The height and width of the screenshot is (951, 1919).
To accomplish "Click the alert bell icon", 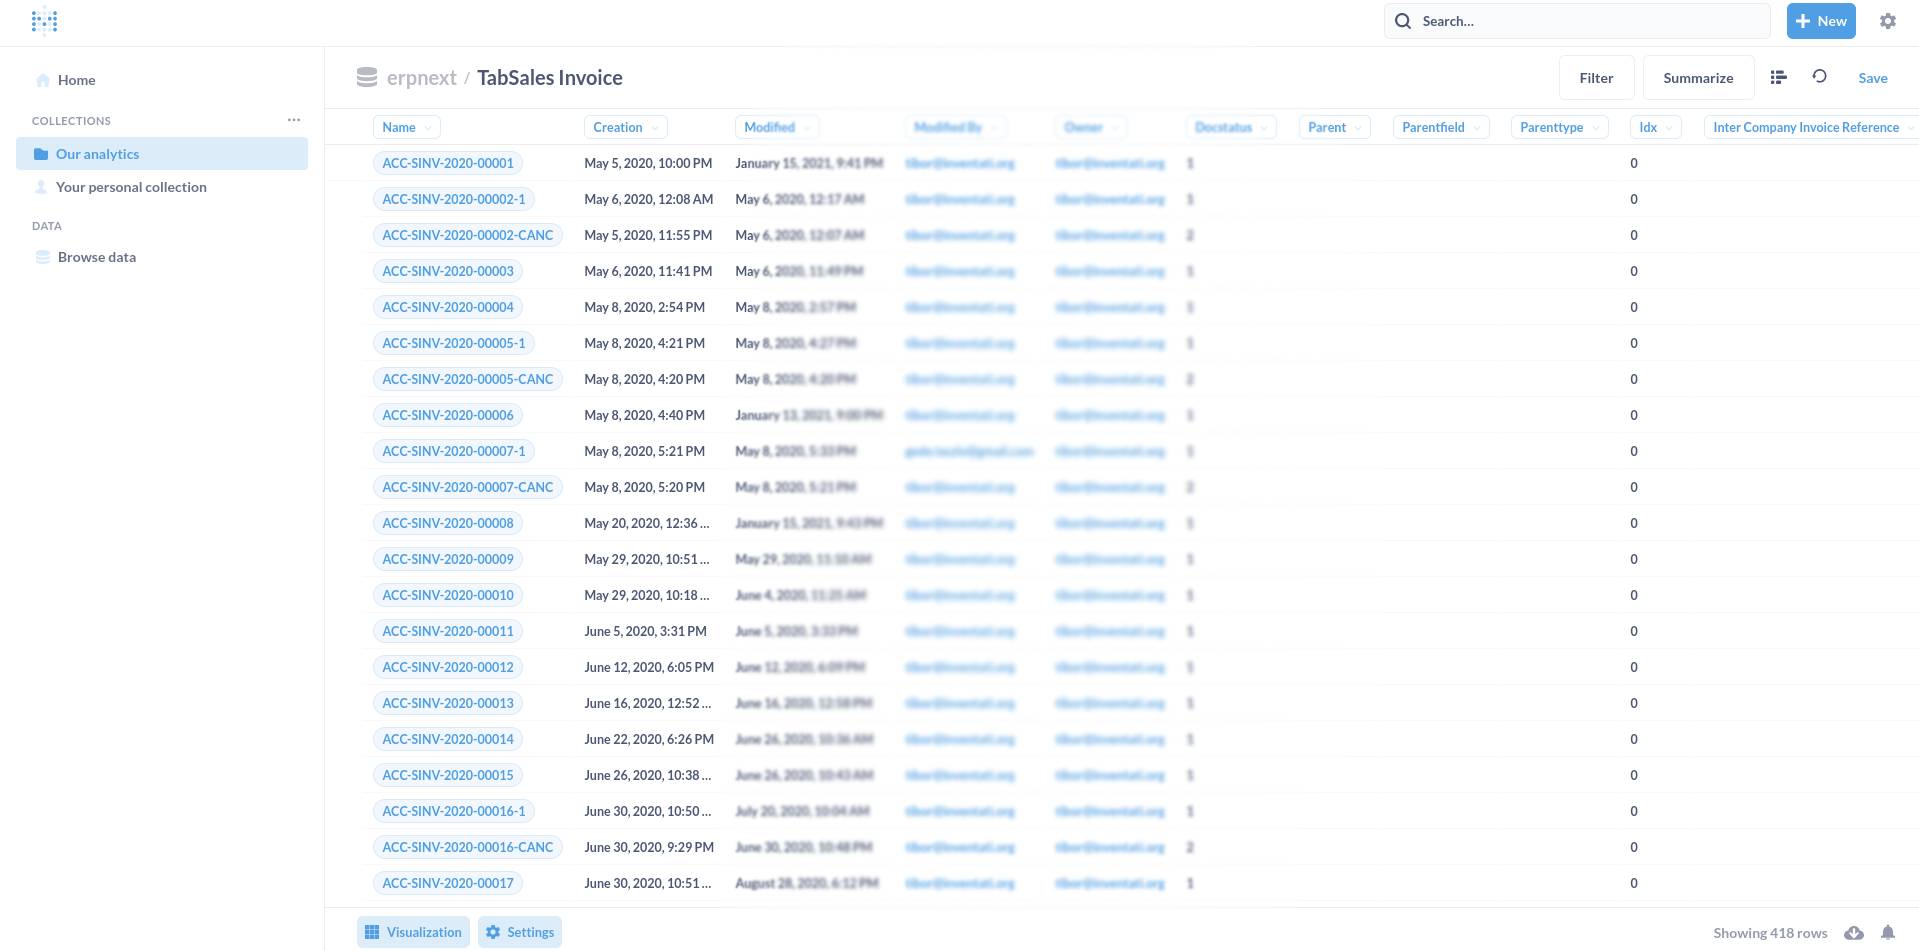I will click(x=1887, y=932).
